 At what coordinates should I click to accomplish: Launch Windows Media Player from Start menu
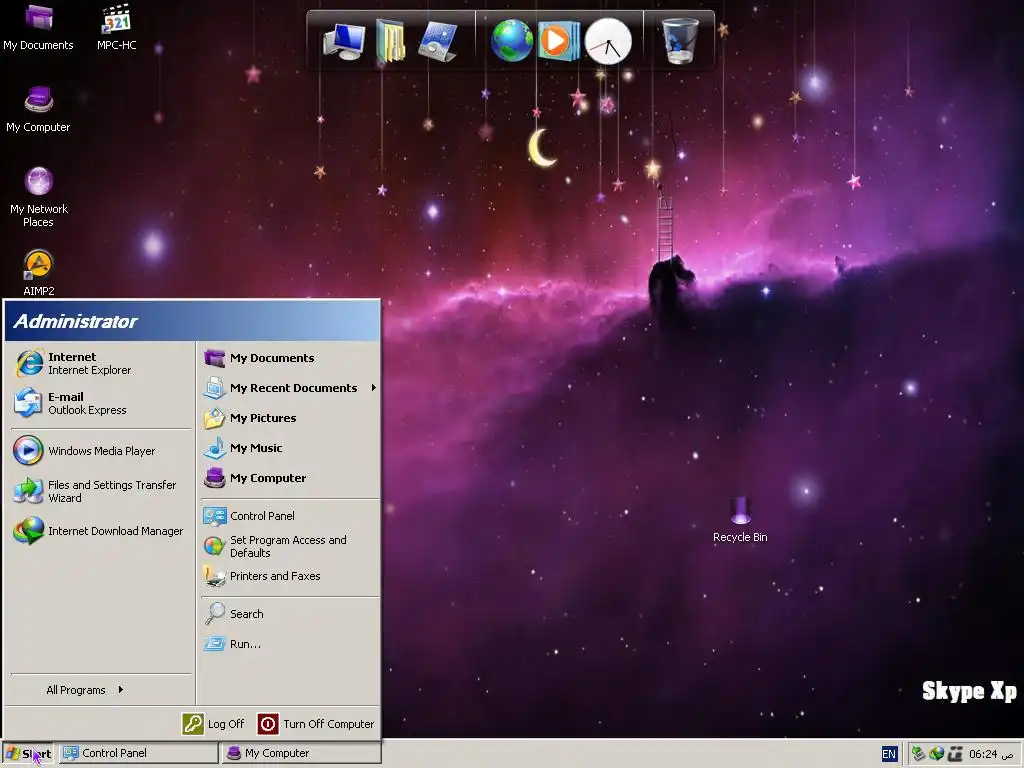[101, 451]
